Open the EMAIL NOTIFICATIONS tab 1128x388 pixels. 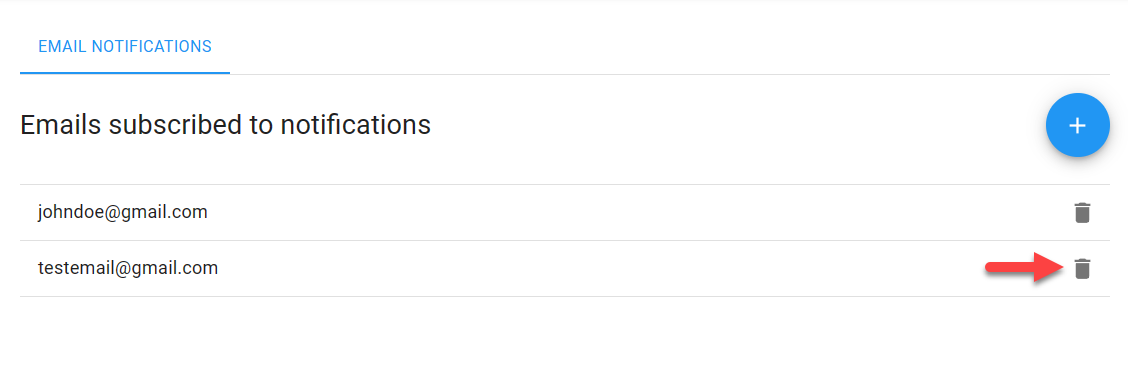[125, 47]
